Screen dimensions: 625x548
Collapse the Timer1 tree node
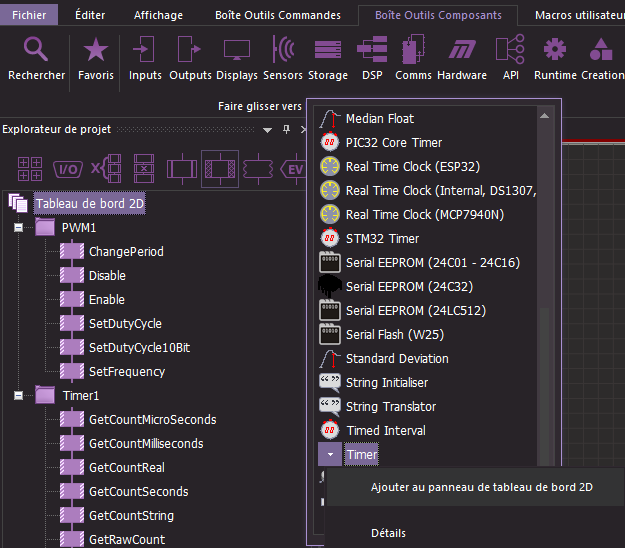[x=18, y=395]
